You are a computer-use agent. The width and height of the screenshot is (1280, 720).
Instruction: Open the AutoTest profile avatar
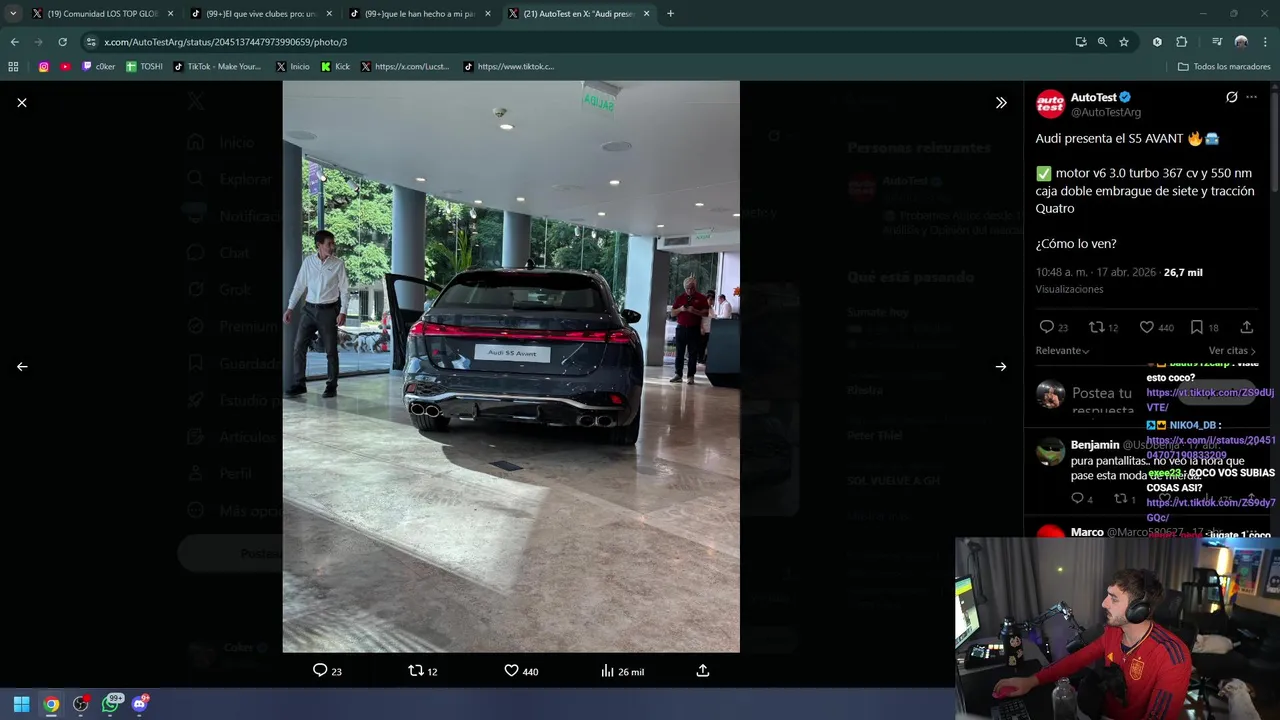(1050, 104)
